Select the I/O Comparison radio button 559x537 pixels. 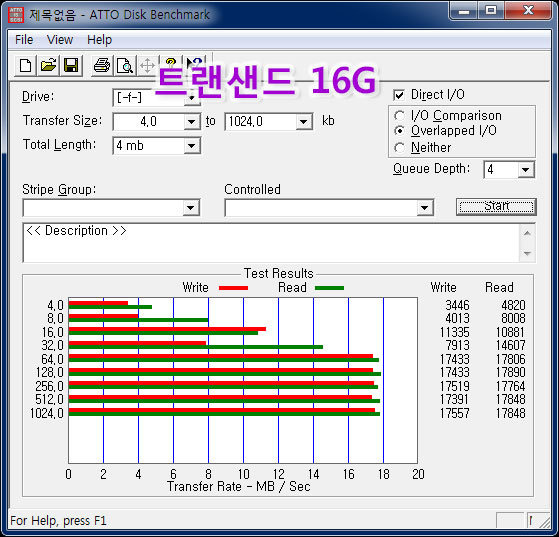click(399, 116)
